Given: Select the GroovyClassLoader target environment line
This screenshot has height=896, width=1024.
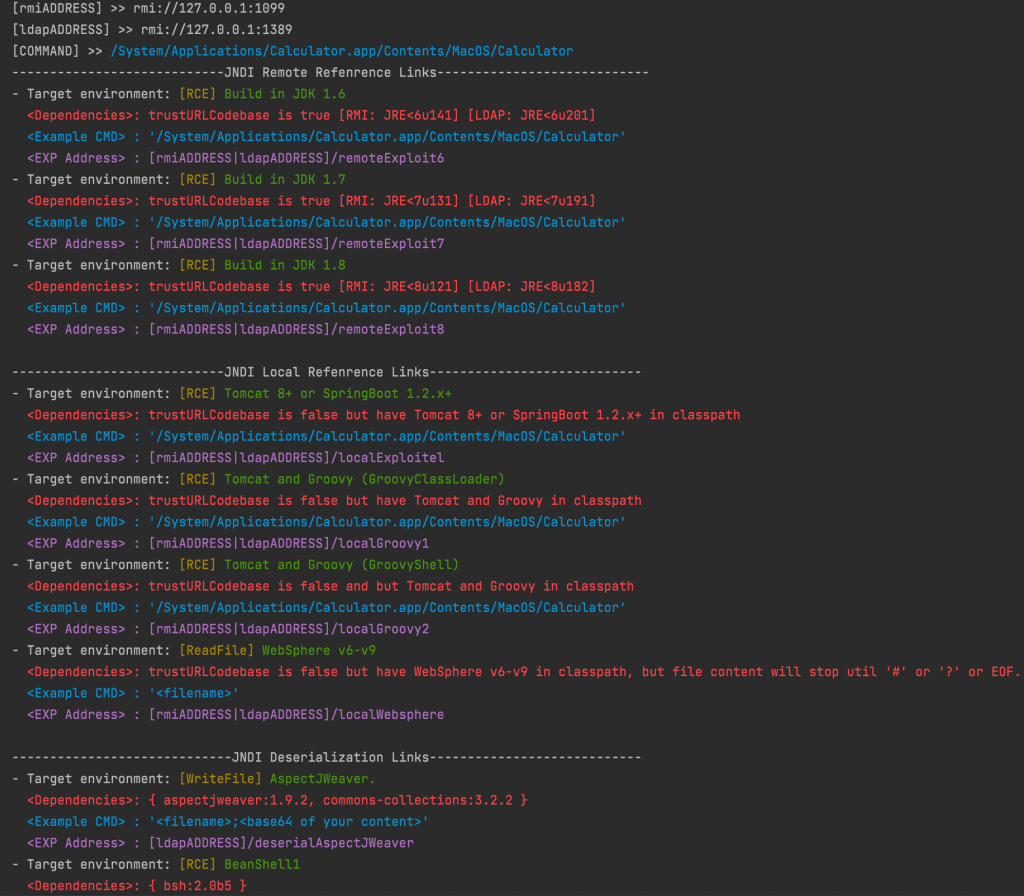Looking at the screenshot, I should tap(259, 479).
